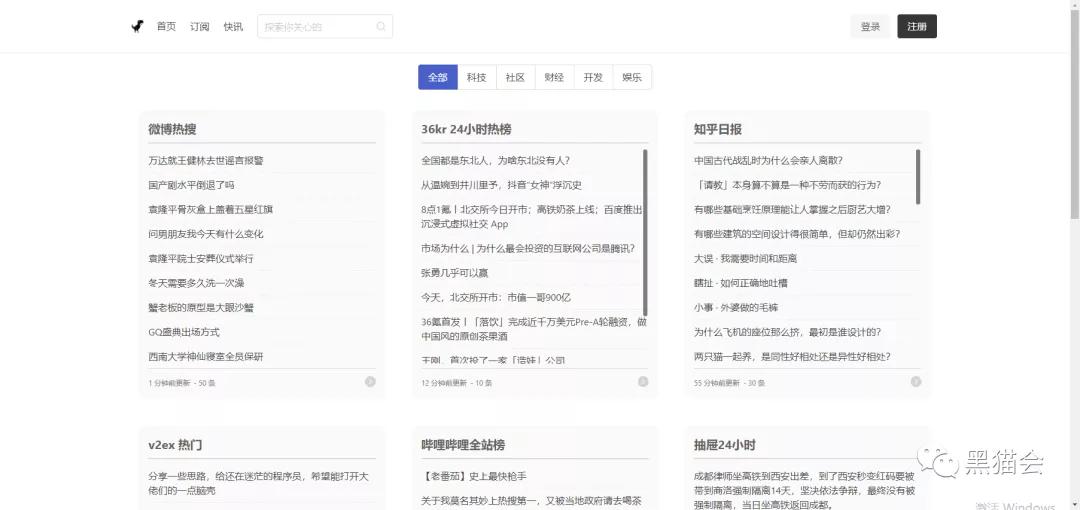The image size is (1080, 510).
Task: Open 有哪些建筑的空间设计 question
Action: pos(798,234)
